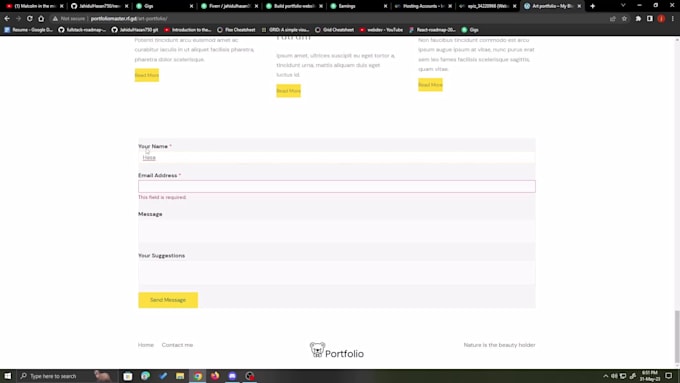680x383 pixels.
Task: Click into the Your Suggestions text area
Action: coord(337,273)
